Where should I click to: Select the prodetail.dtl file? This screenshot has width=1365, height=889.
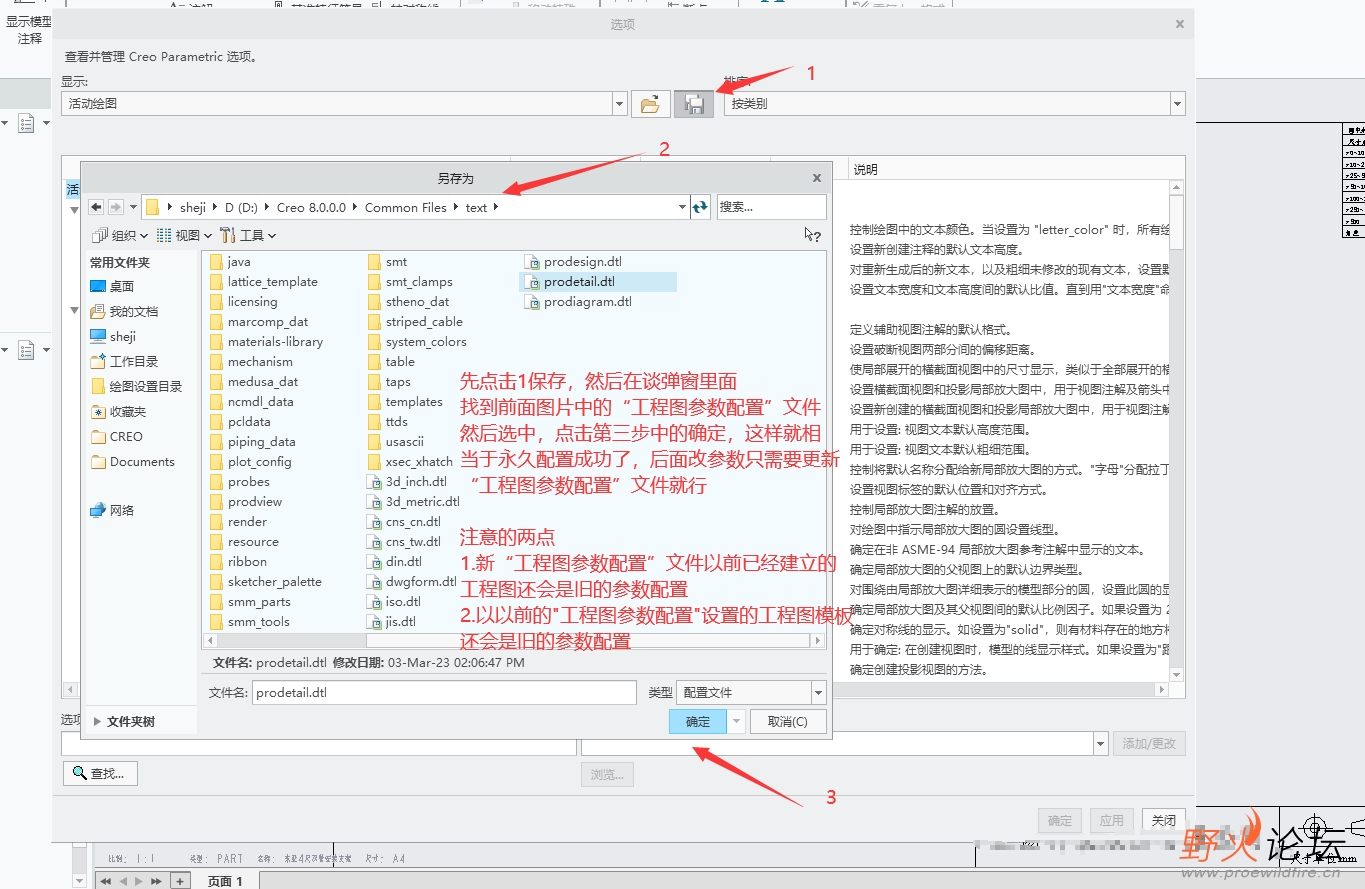tap(598, 282)
